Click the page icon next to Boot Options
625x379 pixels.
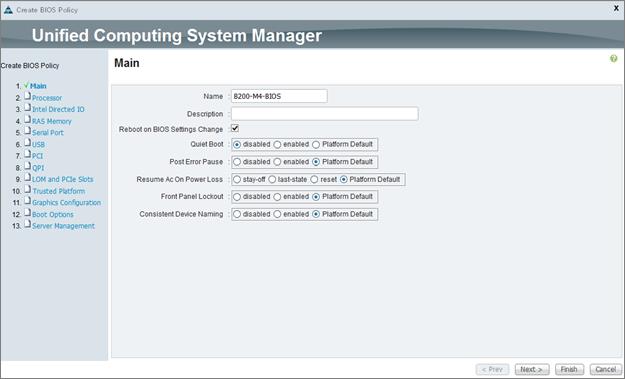(x=27, y=212)
